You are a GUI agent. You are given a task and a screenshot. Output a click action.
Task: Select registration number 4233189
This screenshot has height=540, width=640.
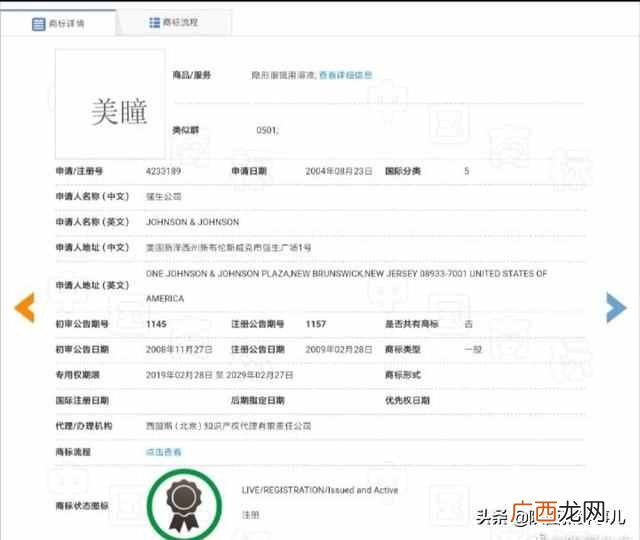pyautogui.click(x=163, y=171)
